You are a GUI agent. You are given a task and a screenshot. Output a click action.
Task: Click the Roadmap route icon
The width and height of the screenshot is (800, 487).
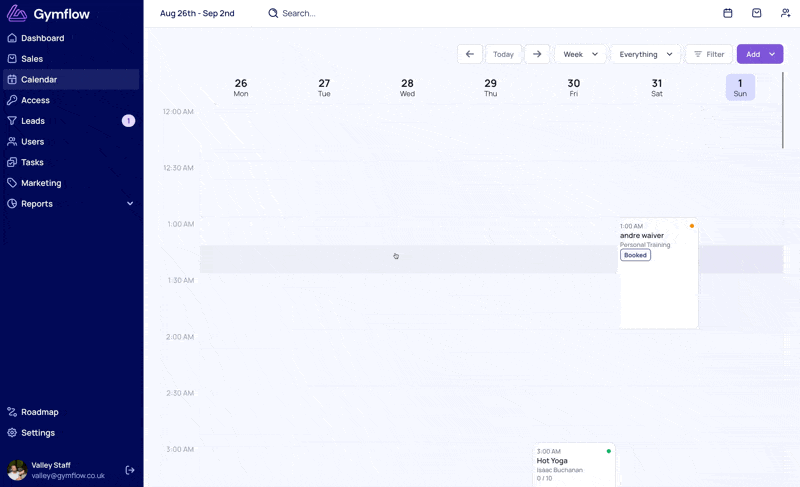pyautogui.click(x=12, y=412)
